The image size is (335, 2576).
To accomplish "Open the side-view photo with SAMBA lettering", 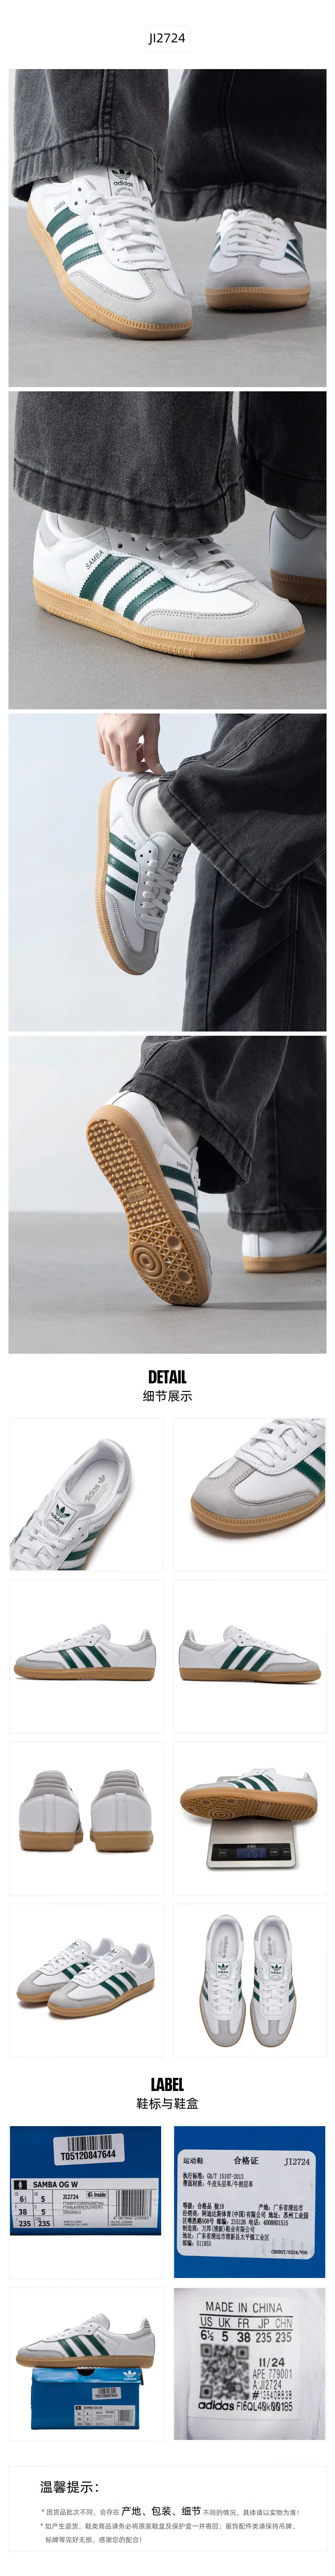I will pyautogui.click(x=167, y=550).
